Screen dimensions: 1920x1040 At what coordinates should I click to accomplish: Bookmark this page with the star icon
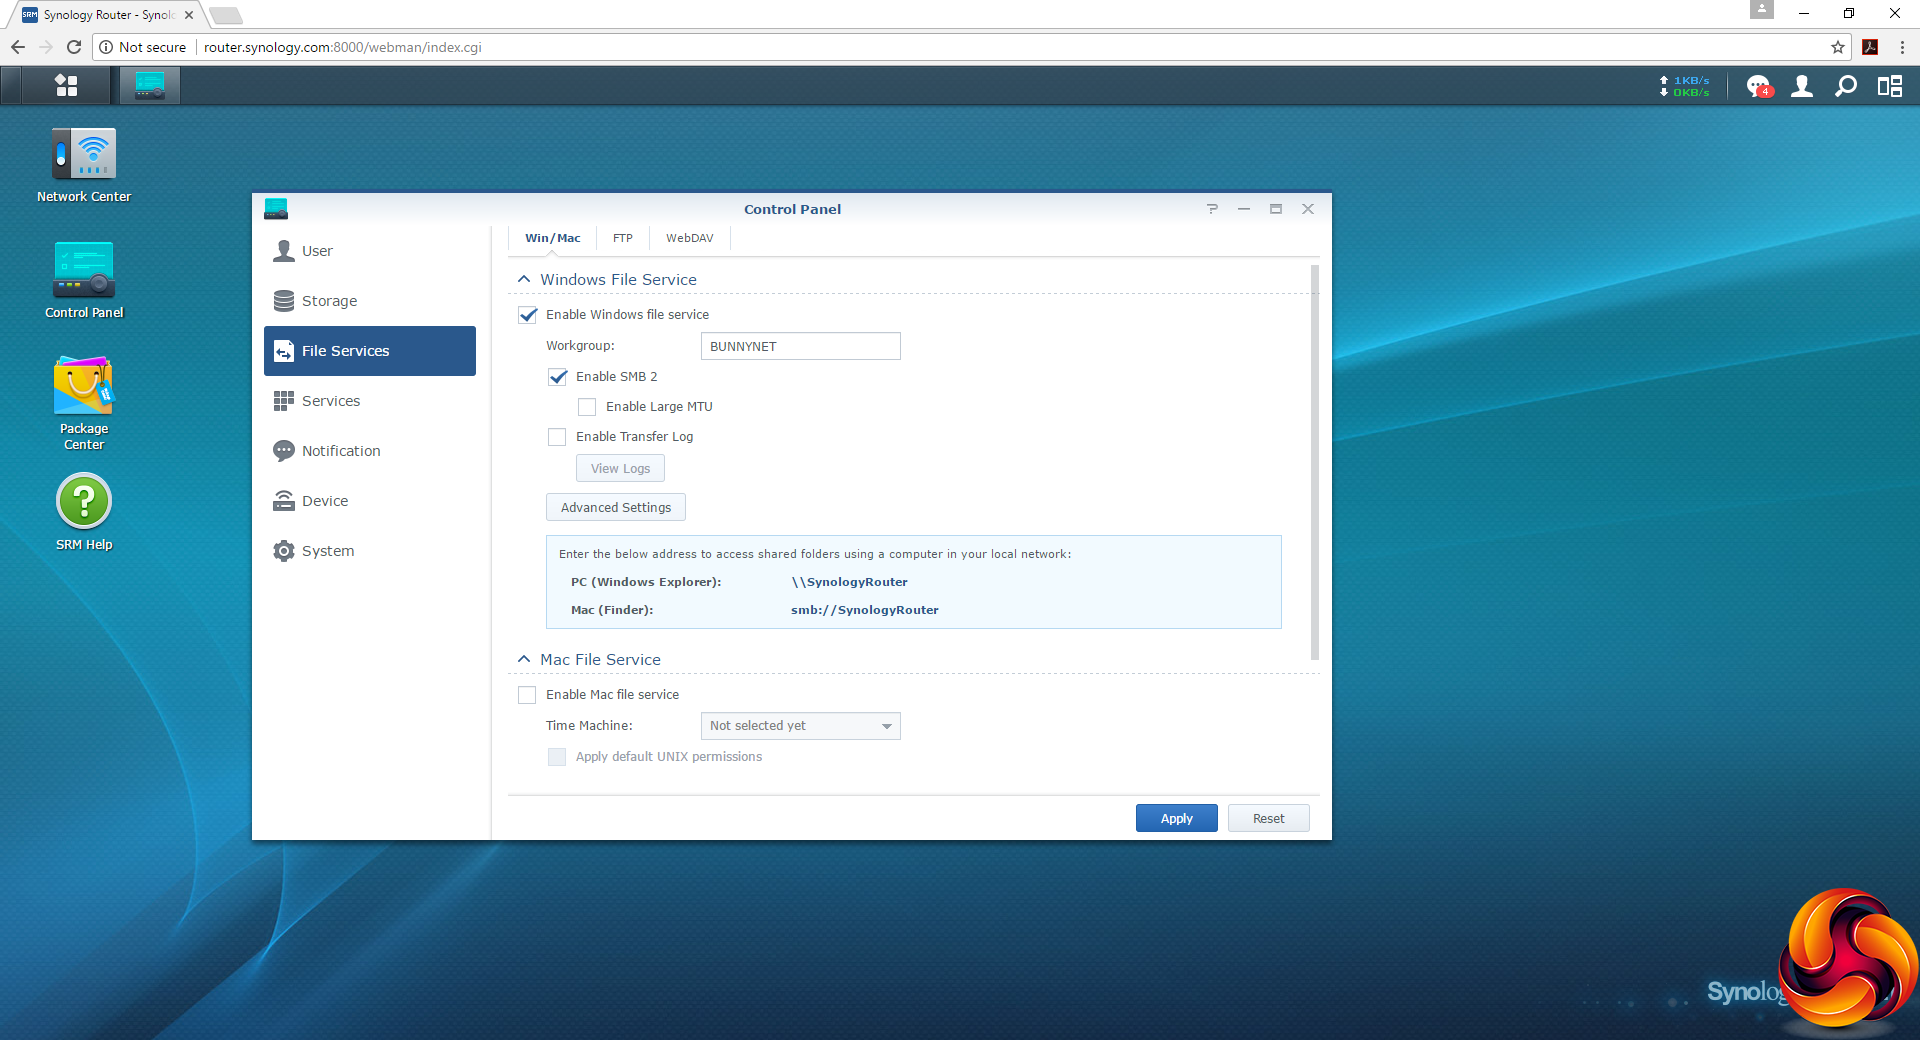1838,47
